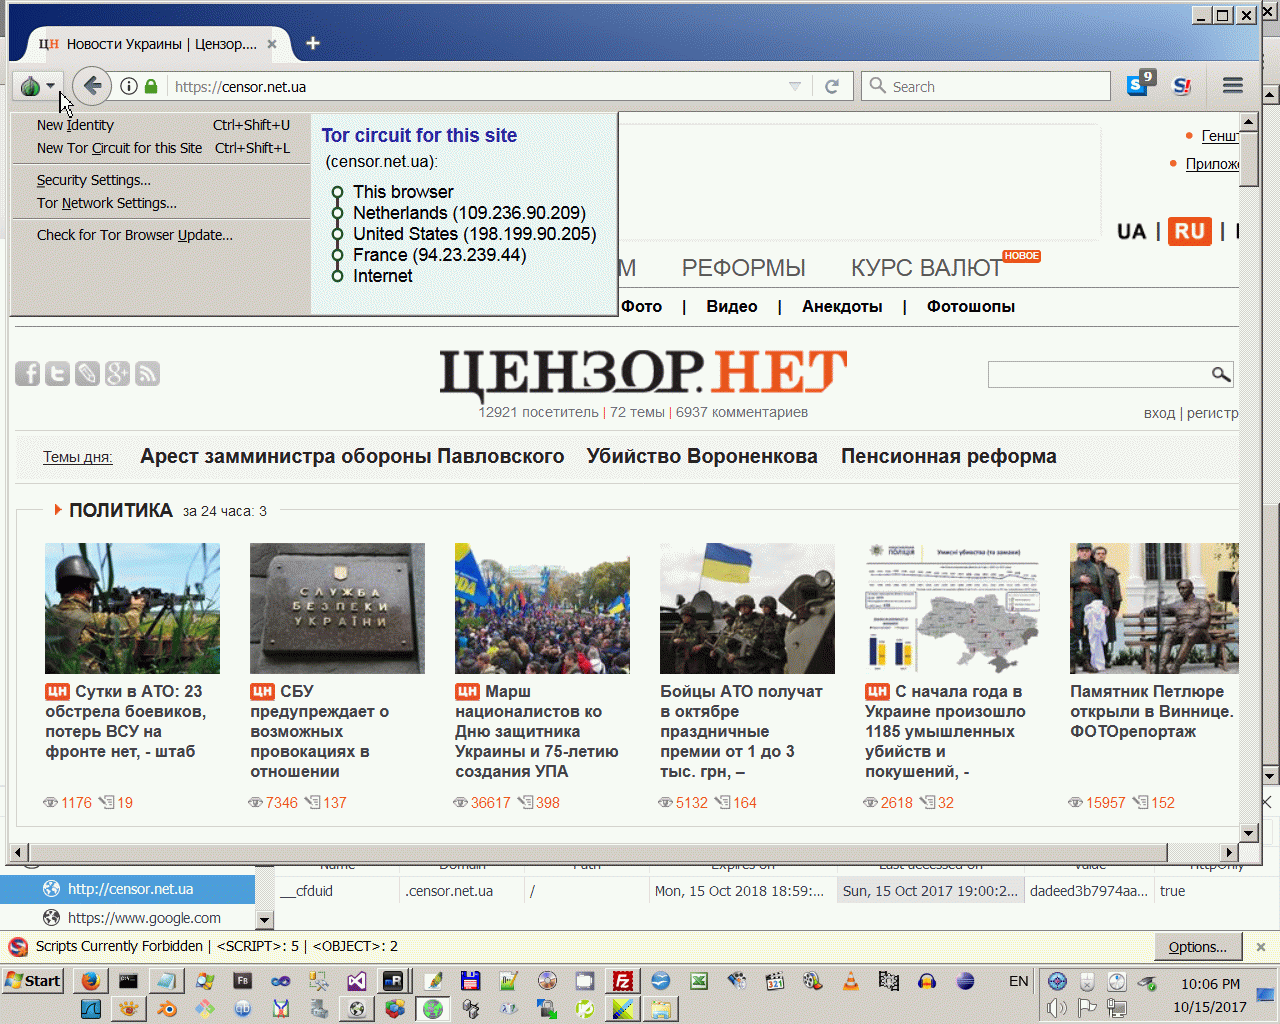Image resolution: width=1280 pixels, height=1024 pixels.
Task: Select http://censor.net.ua in the cookie list
Action: 128,889
